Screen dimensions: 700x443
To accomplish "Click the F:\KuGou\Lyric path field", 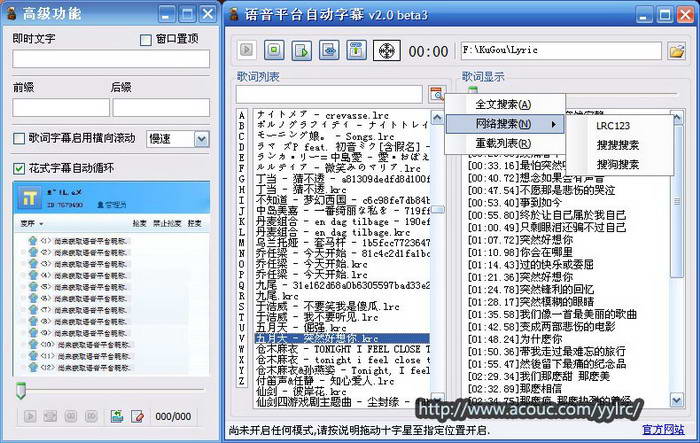I will coord(561,50).
